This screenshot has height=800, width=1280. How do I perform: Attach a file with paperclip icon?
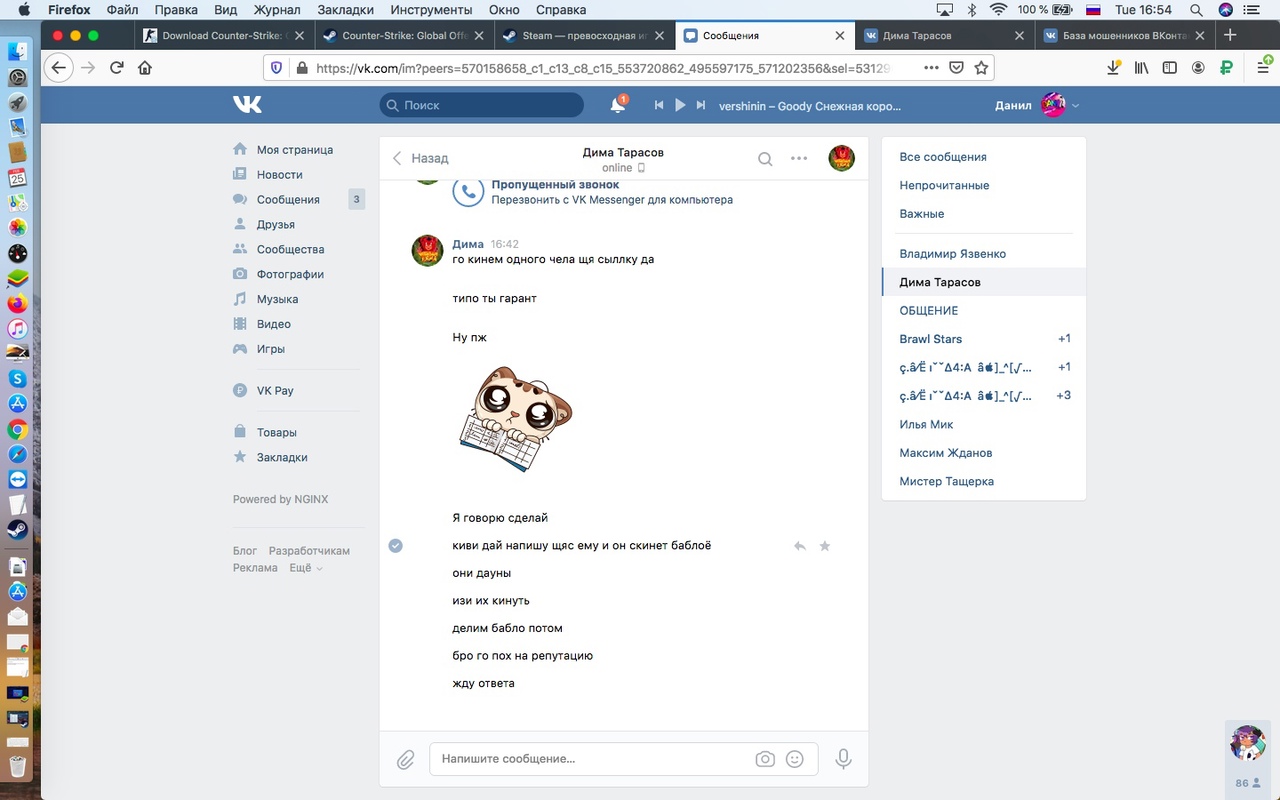(x=405, y=760)
